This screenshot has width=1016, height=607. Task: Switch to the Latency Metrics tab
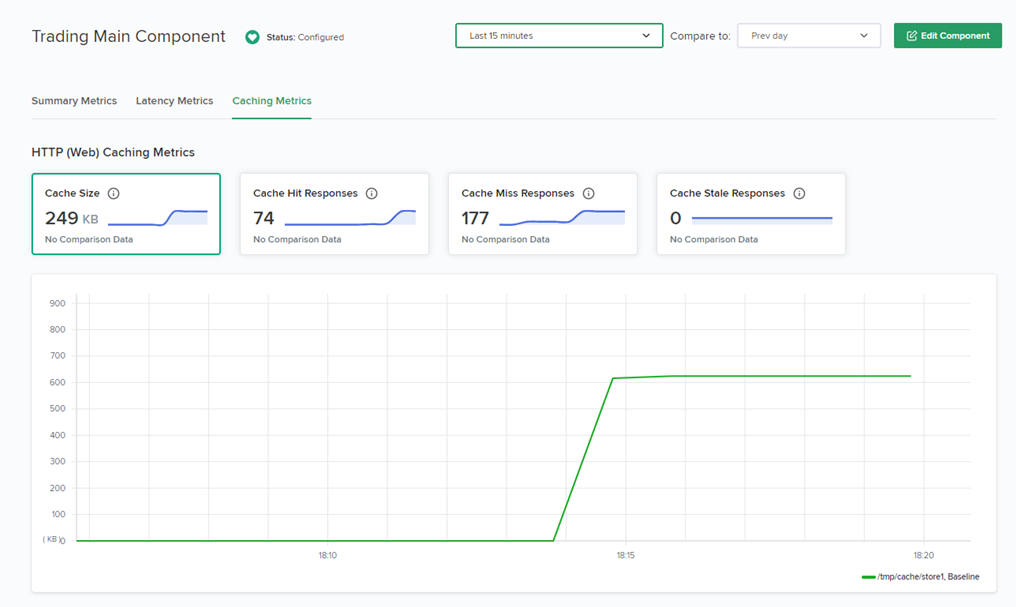[x=174, y=100]
